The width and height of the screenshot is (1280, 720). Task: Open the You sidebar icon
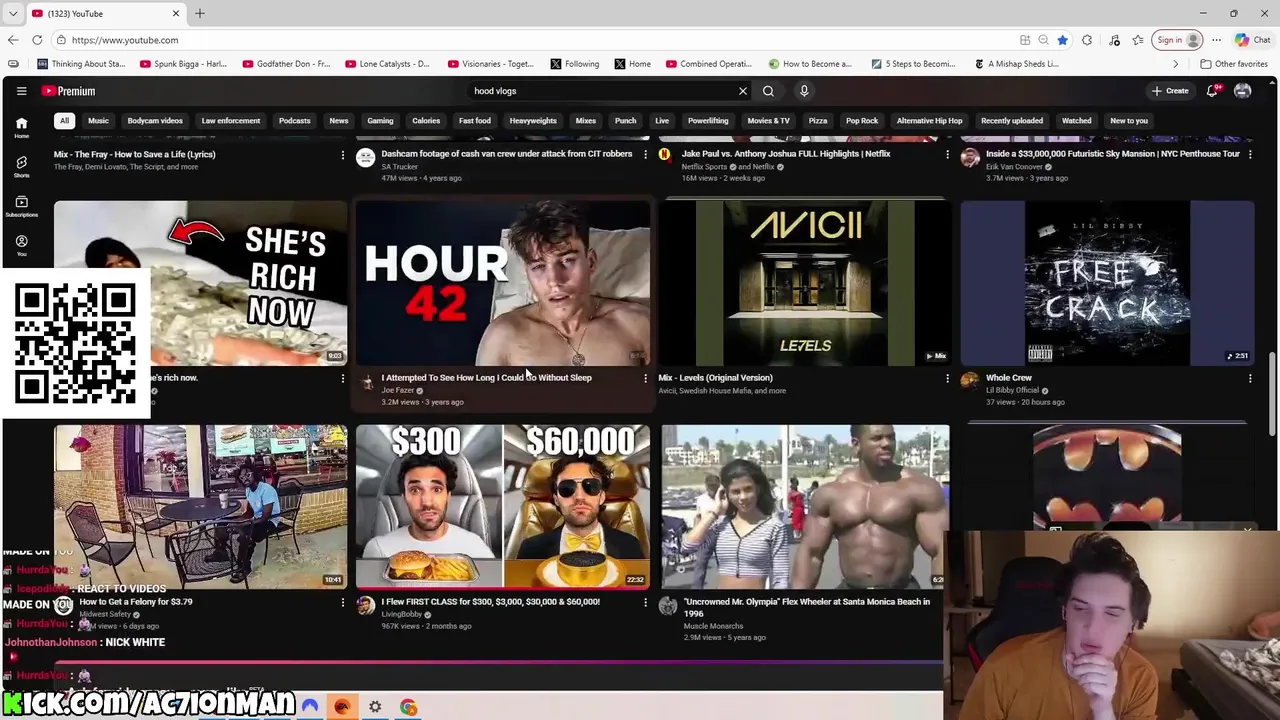(21, 245)
